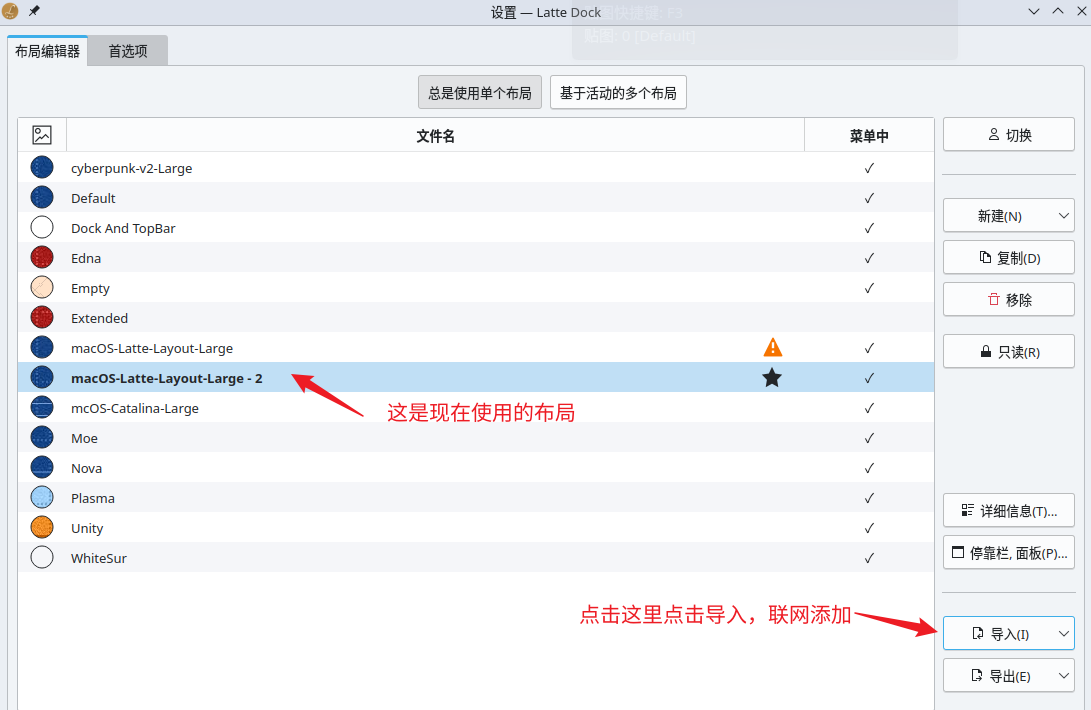Click the orange warning triangle icon
Image resolution: width=1091 pixels, height=710 pixels.
click(772, 347)
